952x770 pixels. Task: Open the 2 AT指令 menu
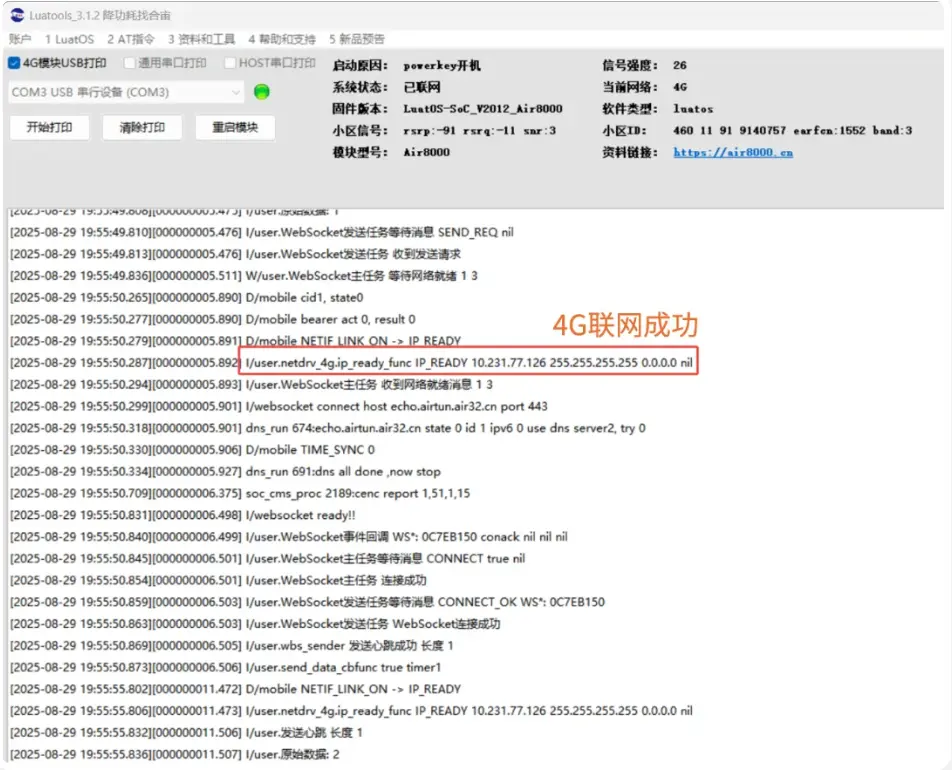(x=131, y=39)
